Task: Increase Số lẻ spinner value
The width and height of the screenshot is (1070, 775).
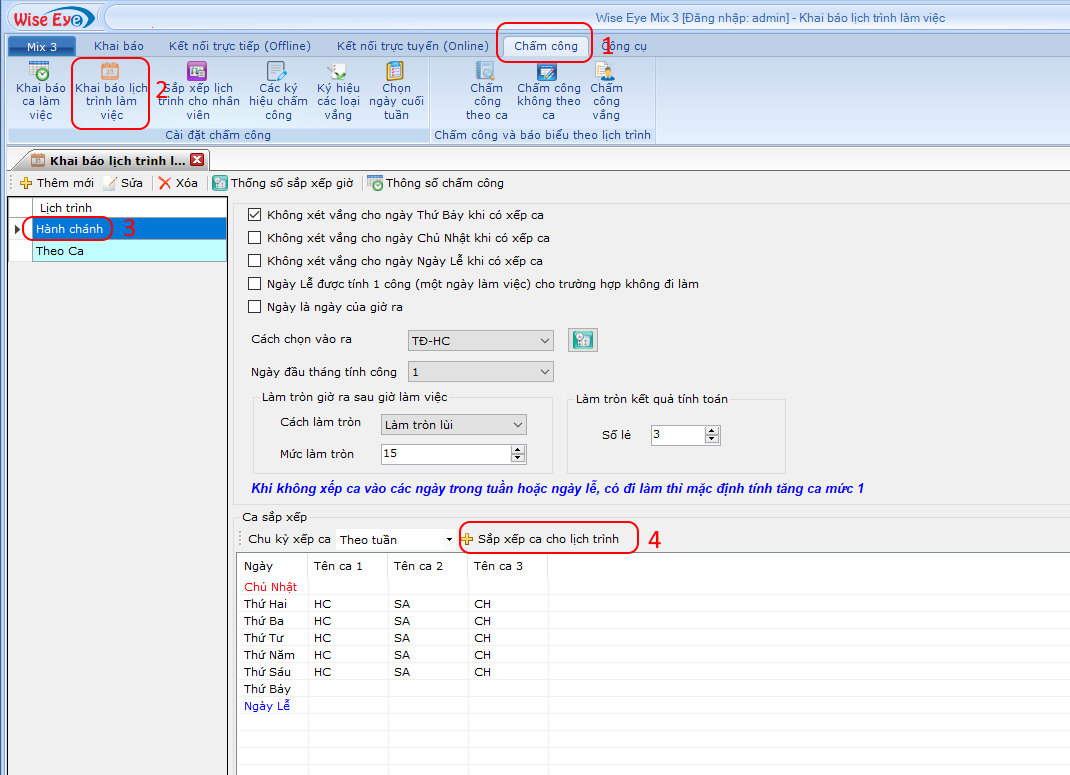Action: tap(712, 430)
